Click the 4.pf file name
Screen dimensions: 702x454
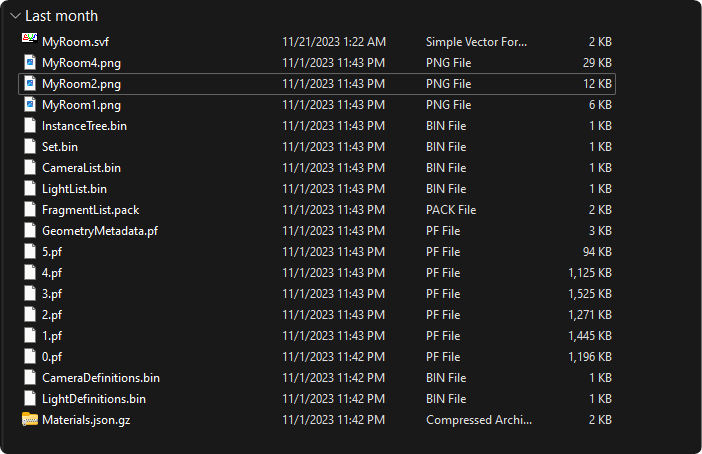pyautogui.click(x=52, y=273)
